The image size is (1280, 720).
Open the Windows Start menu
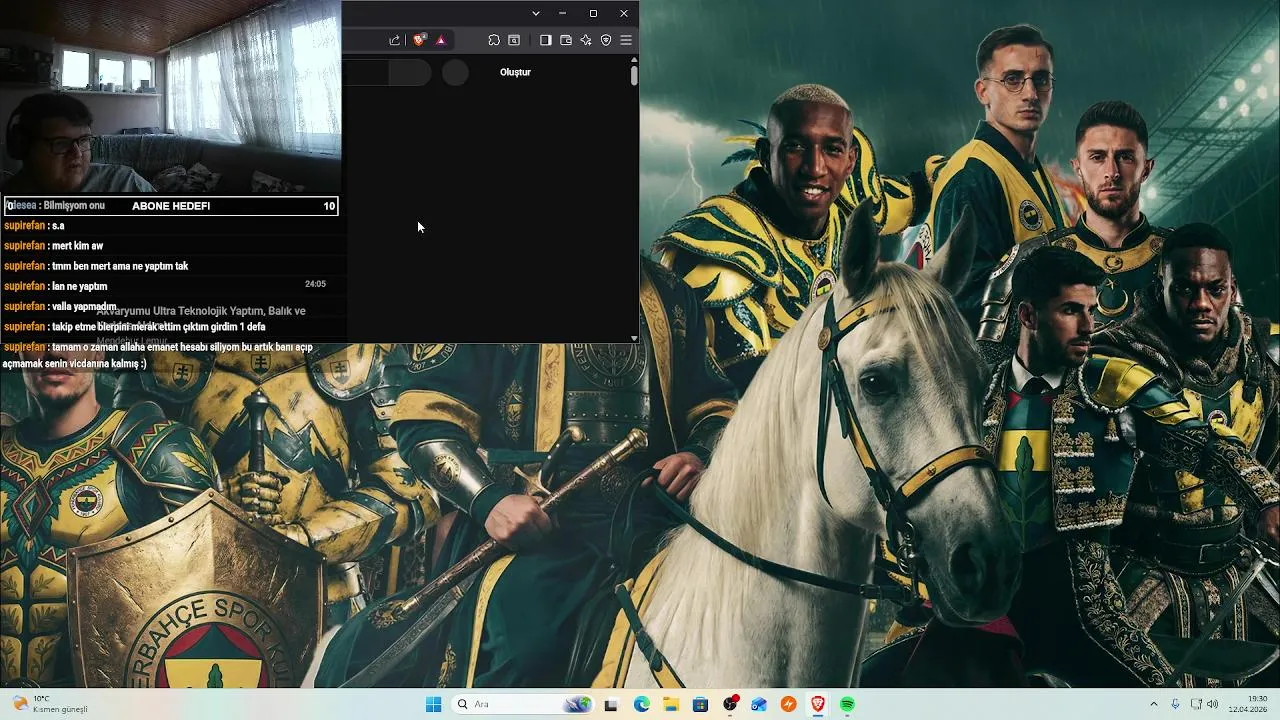[x=433, y=704]
